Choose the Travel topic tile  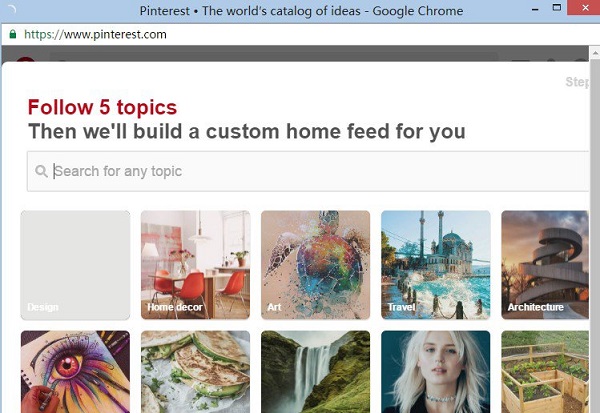click(x=436, y=265)
